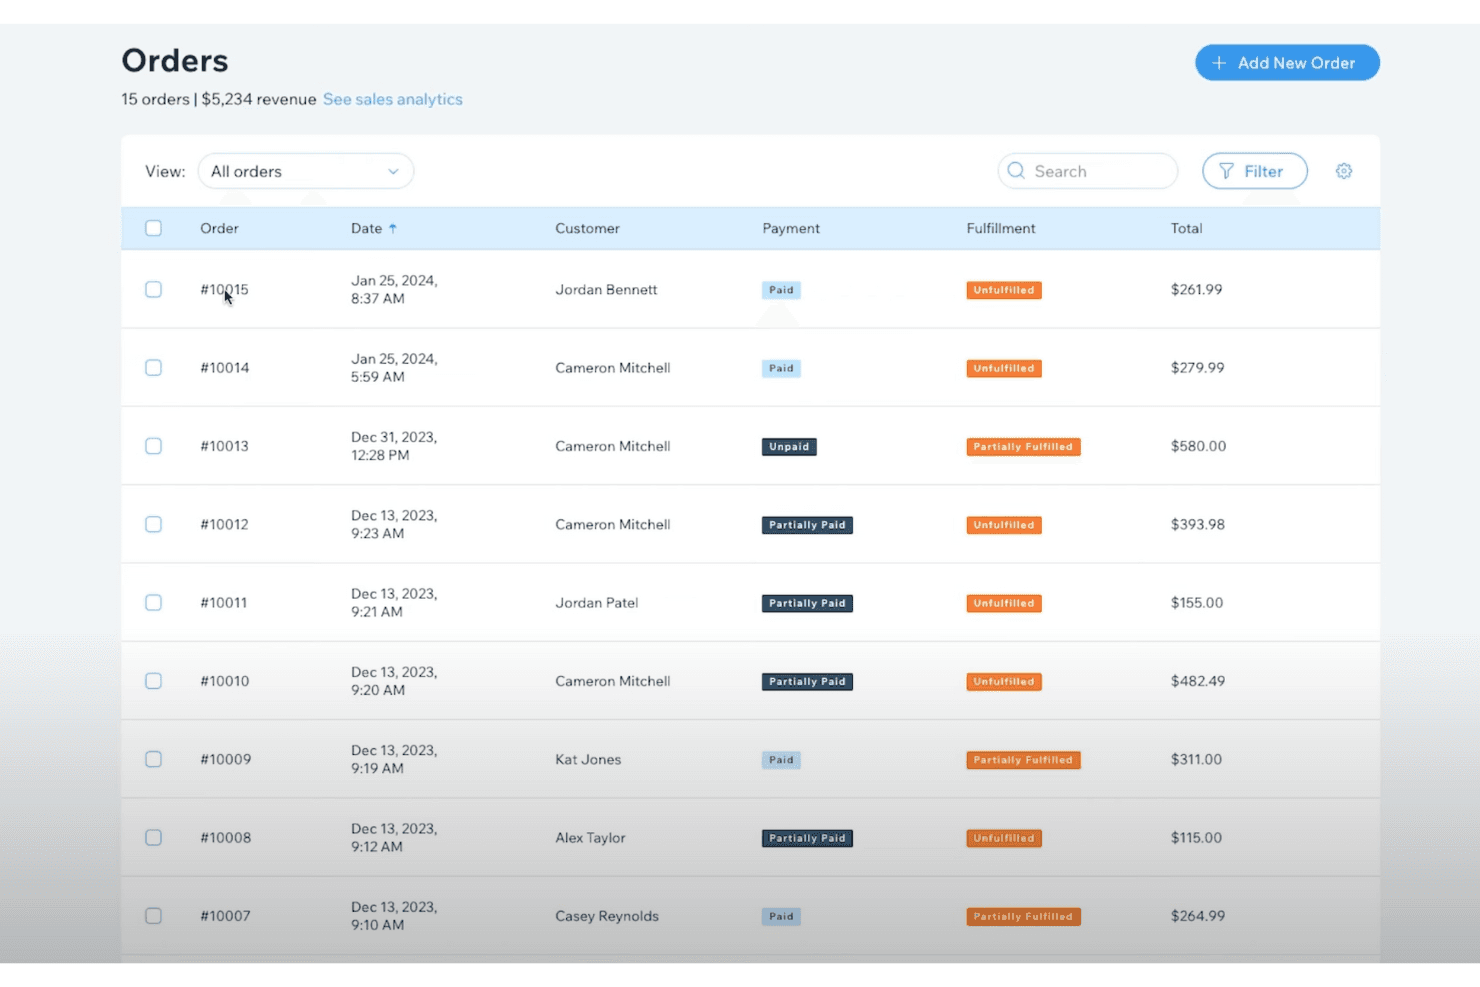Tick the checkbox for order #10013
1480x987 pixels.
[x=153, y=446]
